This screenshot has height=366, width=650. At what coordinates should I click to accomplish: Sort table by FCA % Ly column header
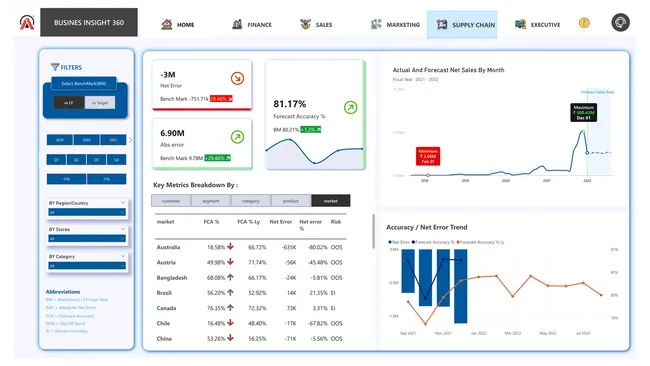pos(248,222)
